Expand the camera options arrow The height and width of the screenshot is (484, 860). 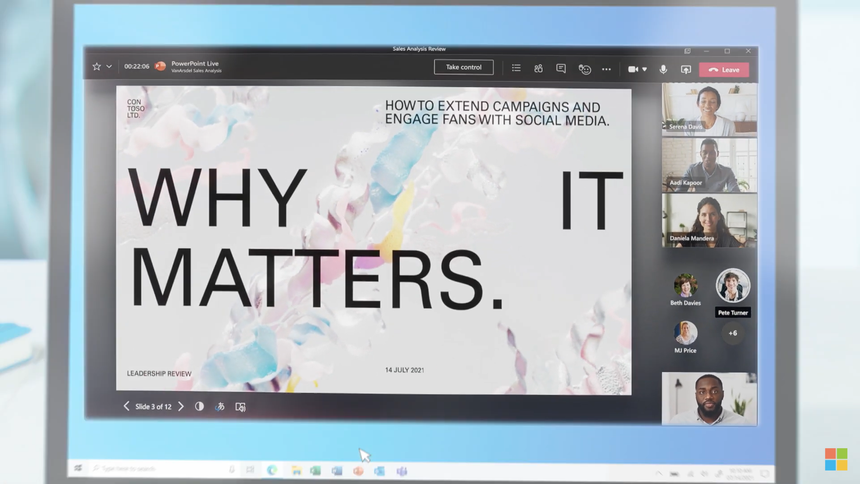click(x=644, y=70)
